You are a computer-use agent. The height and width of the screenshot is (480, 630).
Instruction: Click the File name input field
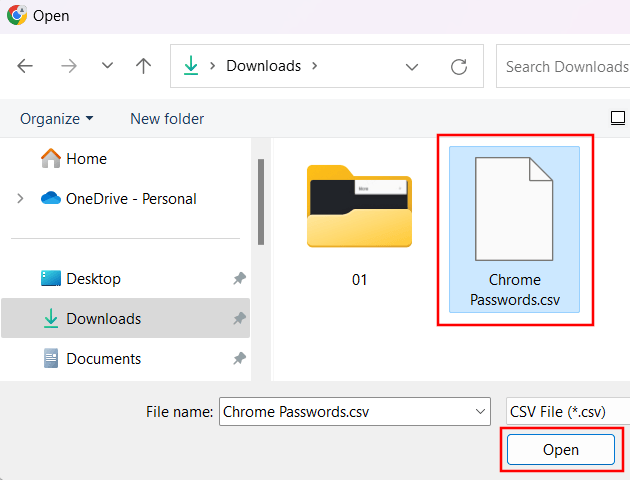click(355, 412)
